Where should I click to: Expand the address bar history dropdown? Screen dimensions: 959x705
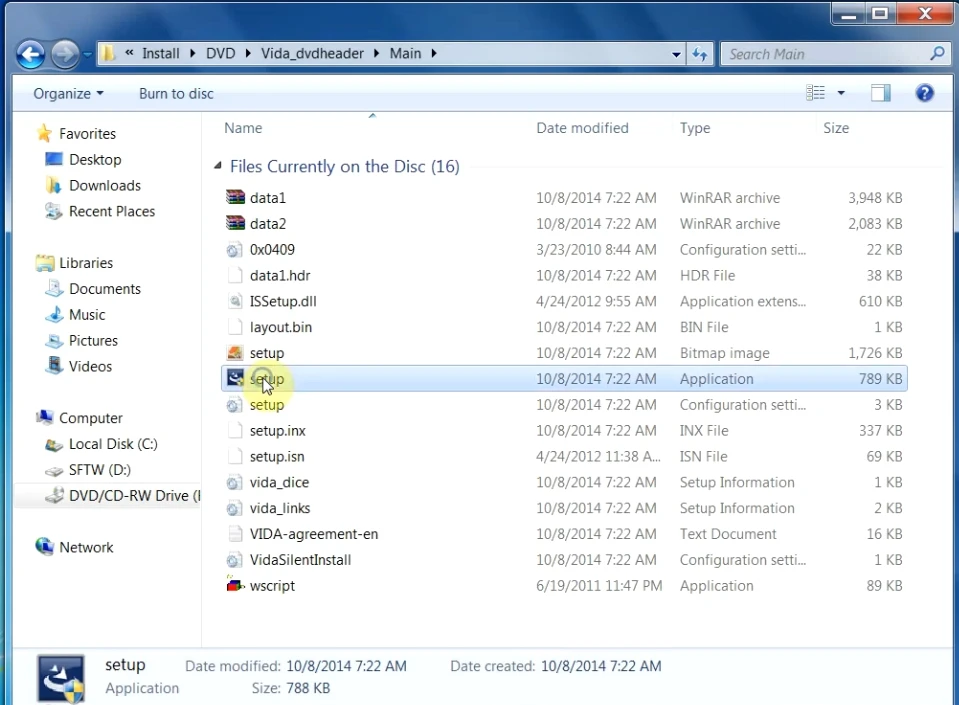[x=676, y=54]
